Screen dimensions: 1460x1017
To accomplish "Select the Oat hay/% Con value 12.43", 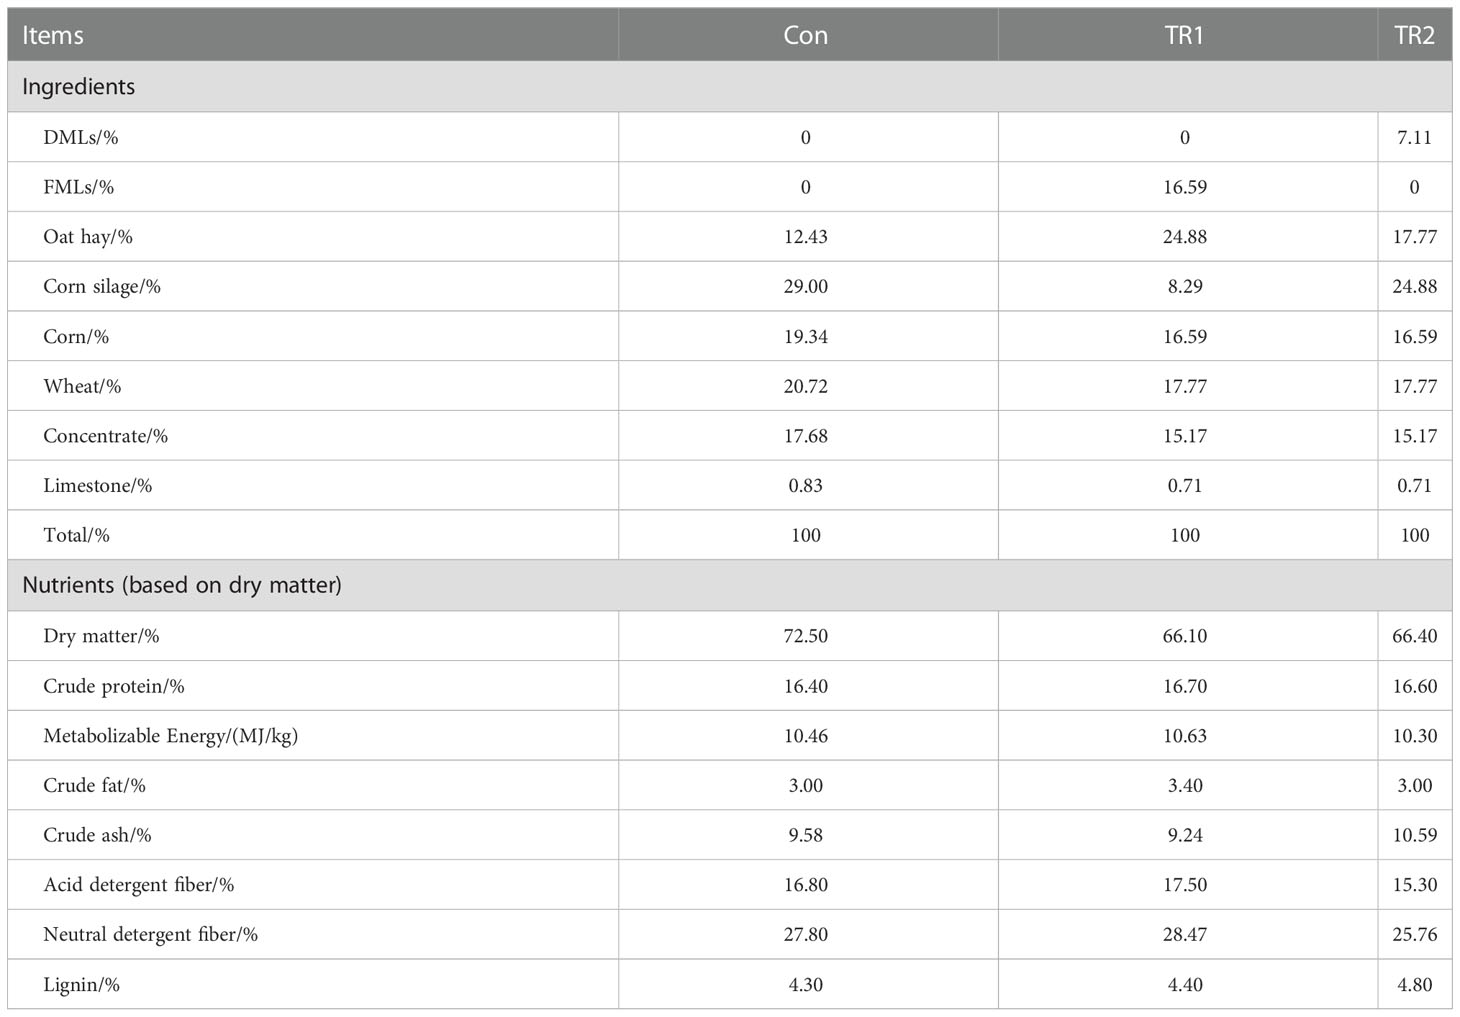I will point(806,237).
